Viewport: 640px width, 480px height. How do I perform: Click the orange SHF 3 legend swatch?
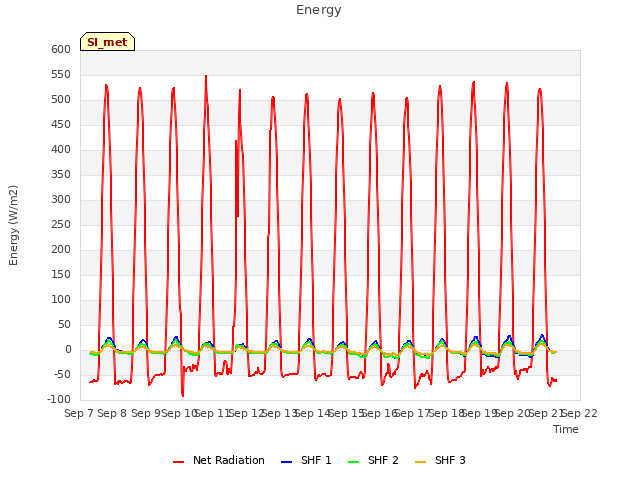[420, 462]
